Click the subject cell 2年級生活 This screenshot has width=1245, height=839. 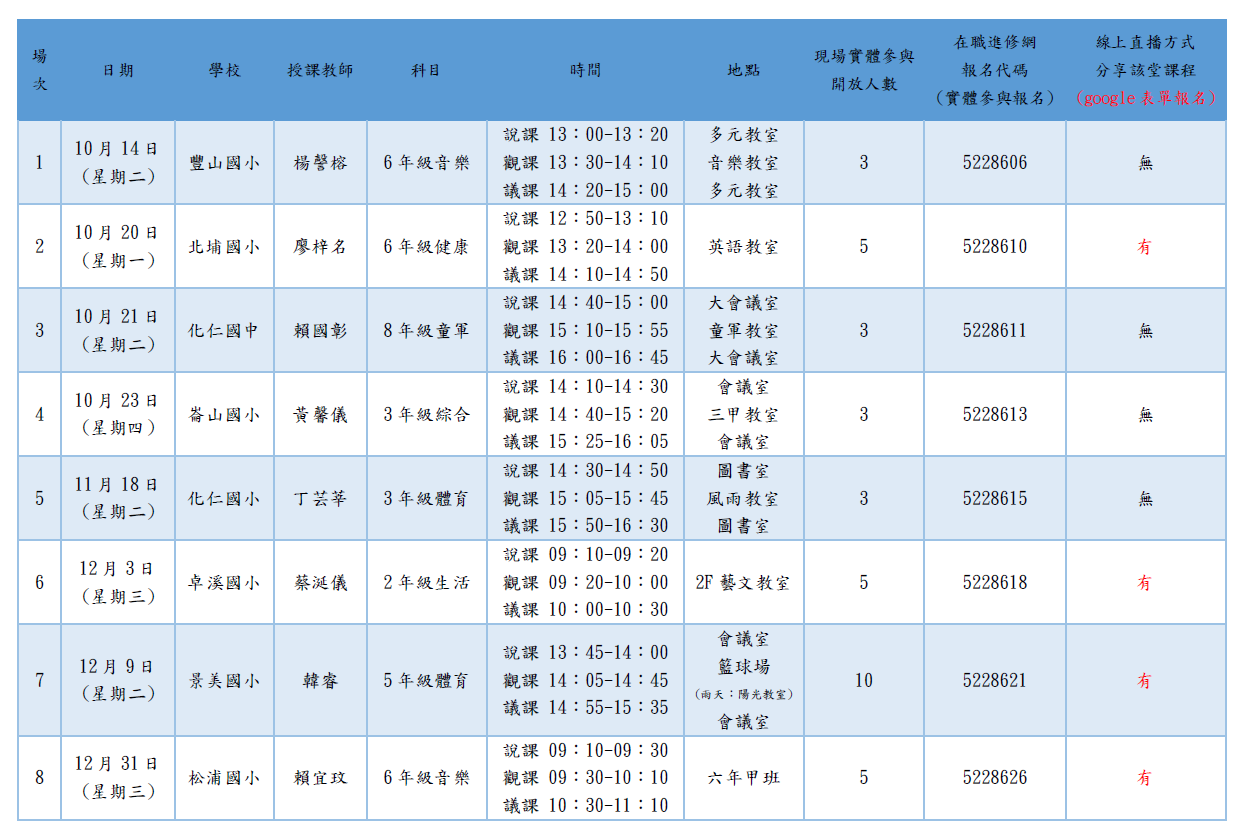tap(426, 583)
